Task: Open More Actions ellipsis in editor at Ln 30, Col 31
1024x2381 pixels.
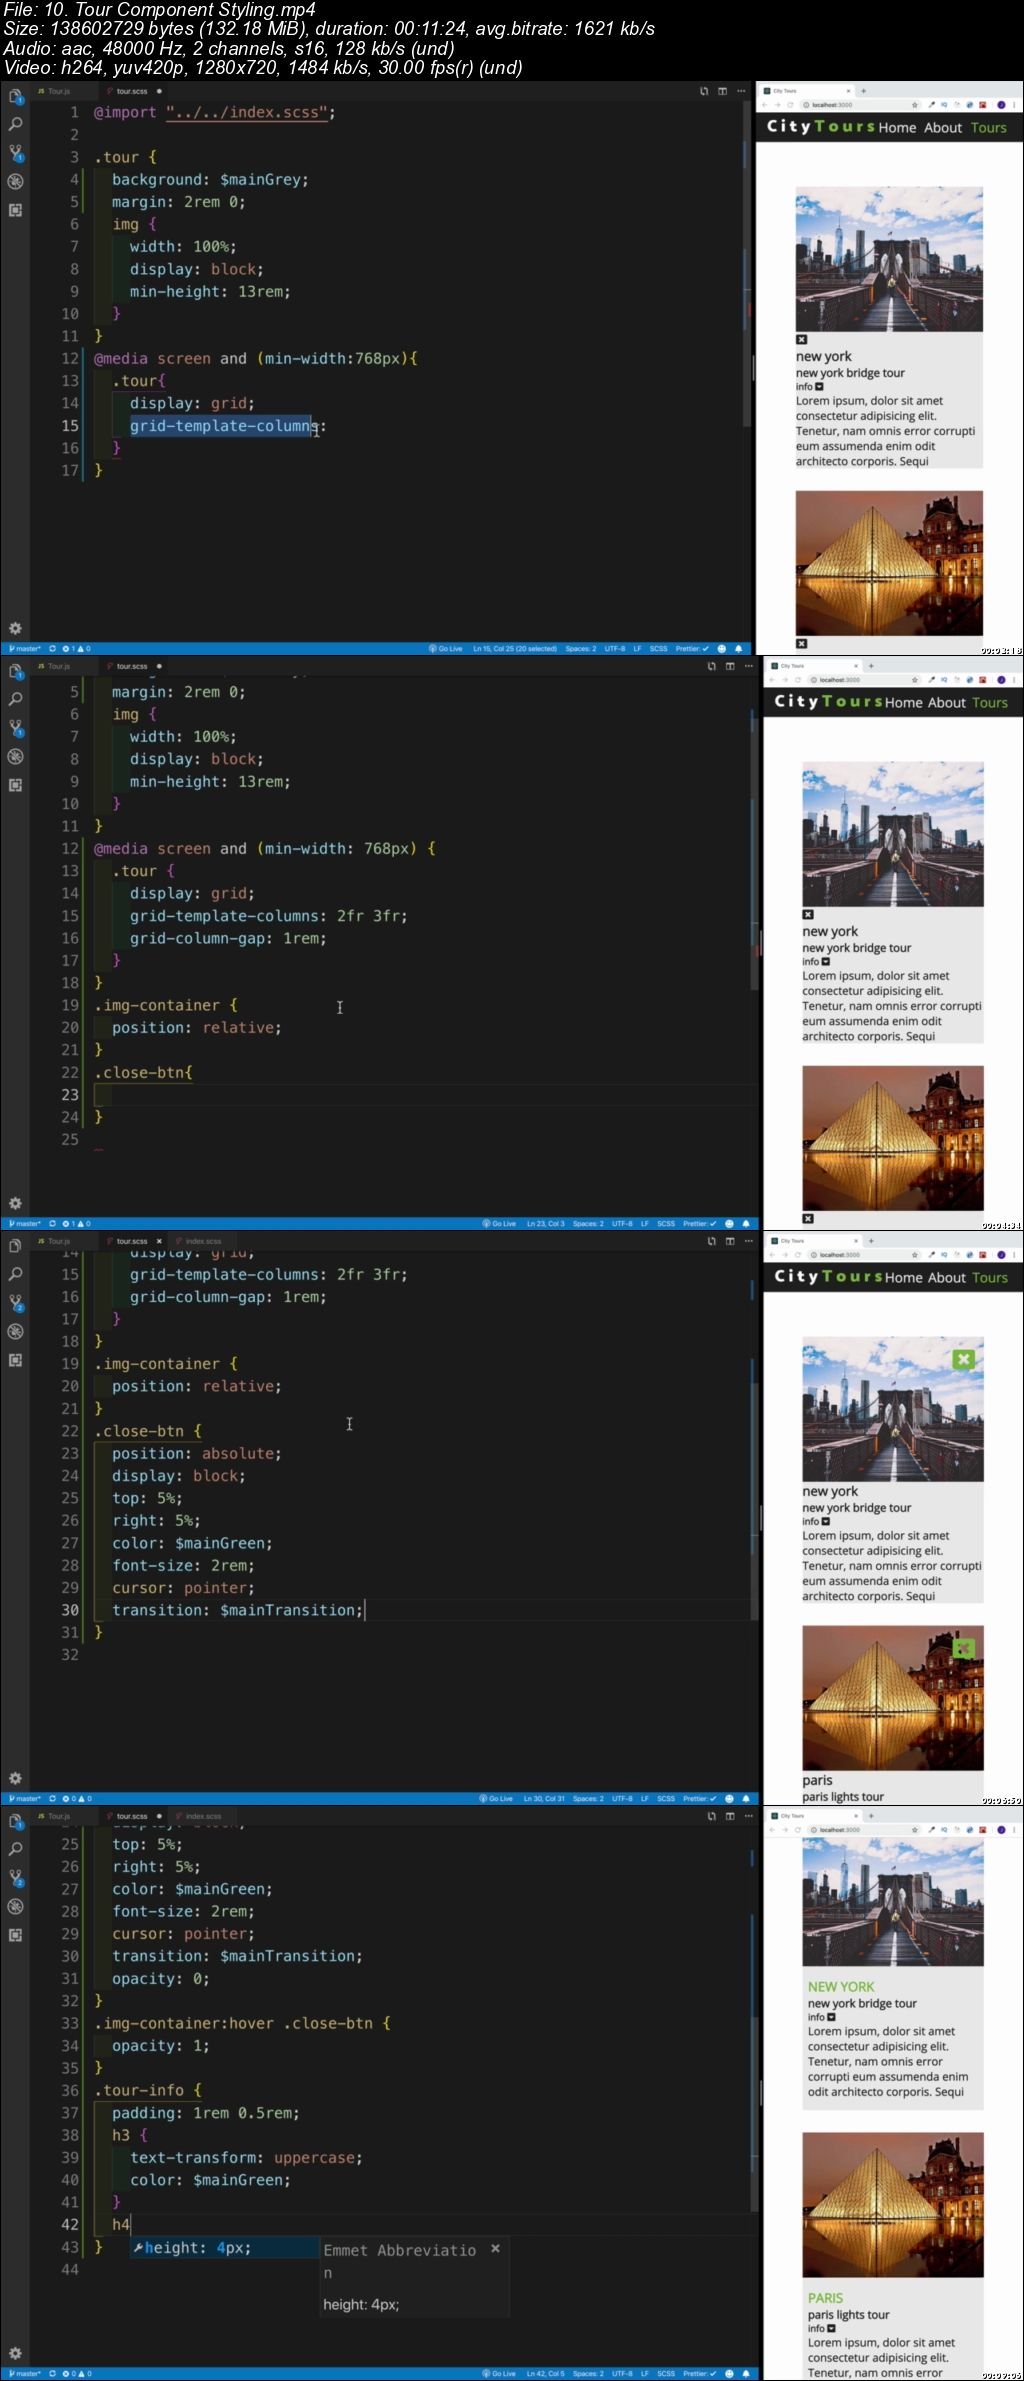Action: pyautogui.click(x=748, y=1241)
